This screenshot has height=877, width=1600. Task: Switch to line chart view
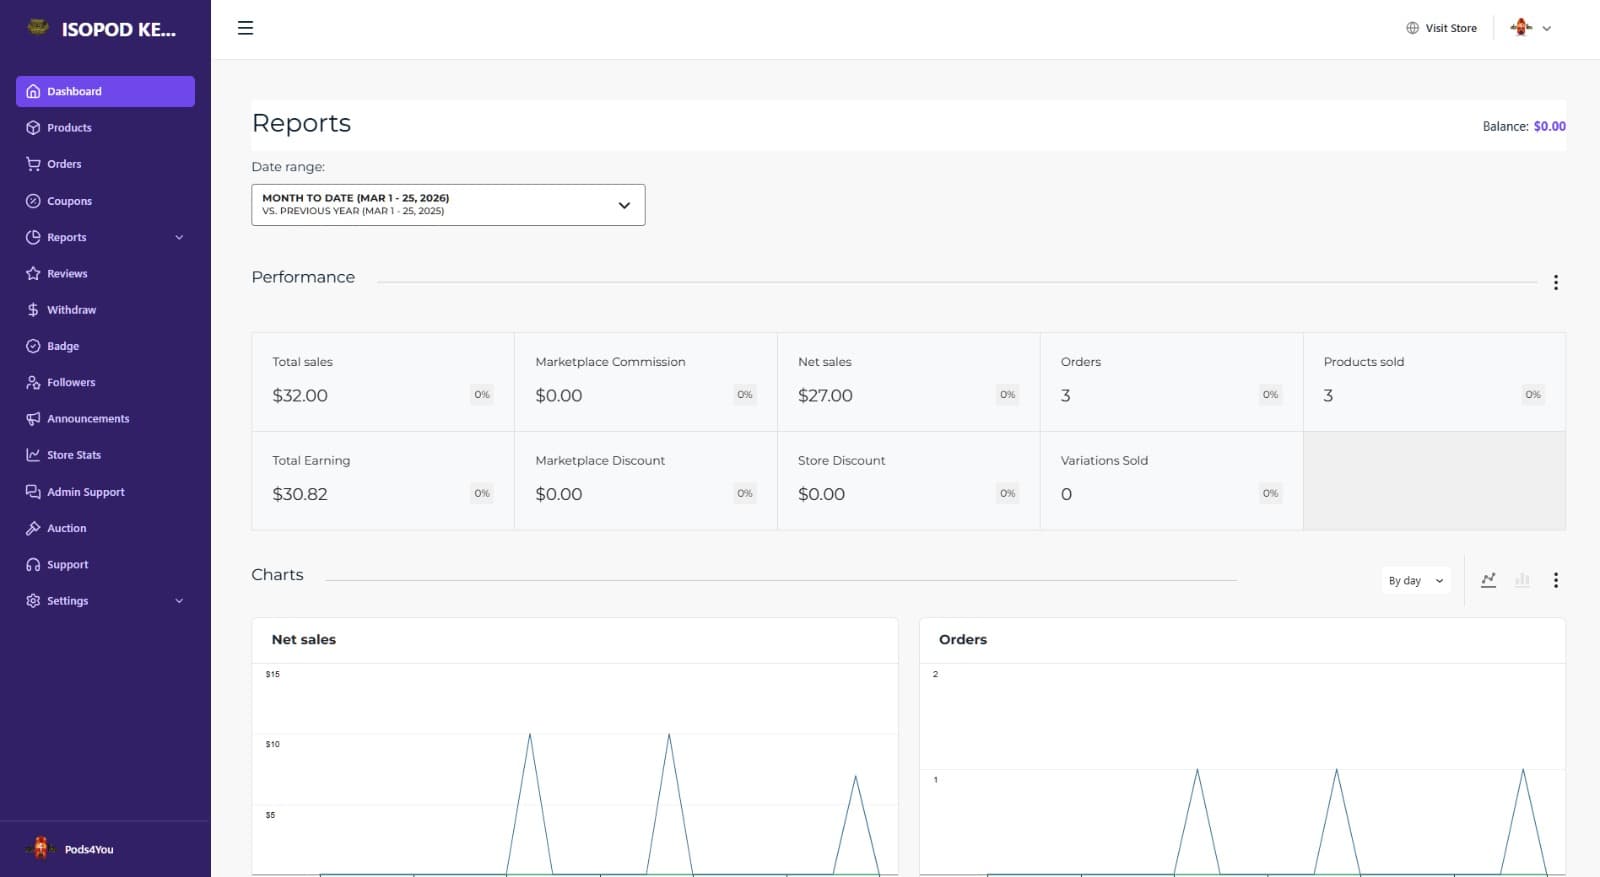tap(1488, 580)
